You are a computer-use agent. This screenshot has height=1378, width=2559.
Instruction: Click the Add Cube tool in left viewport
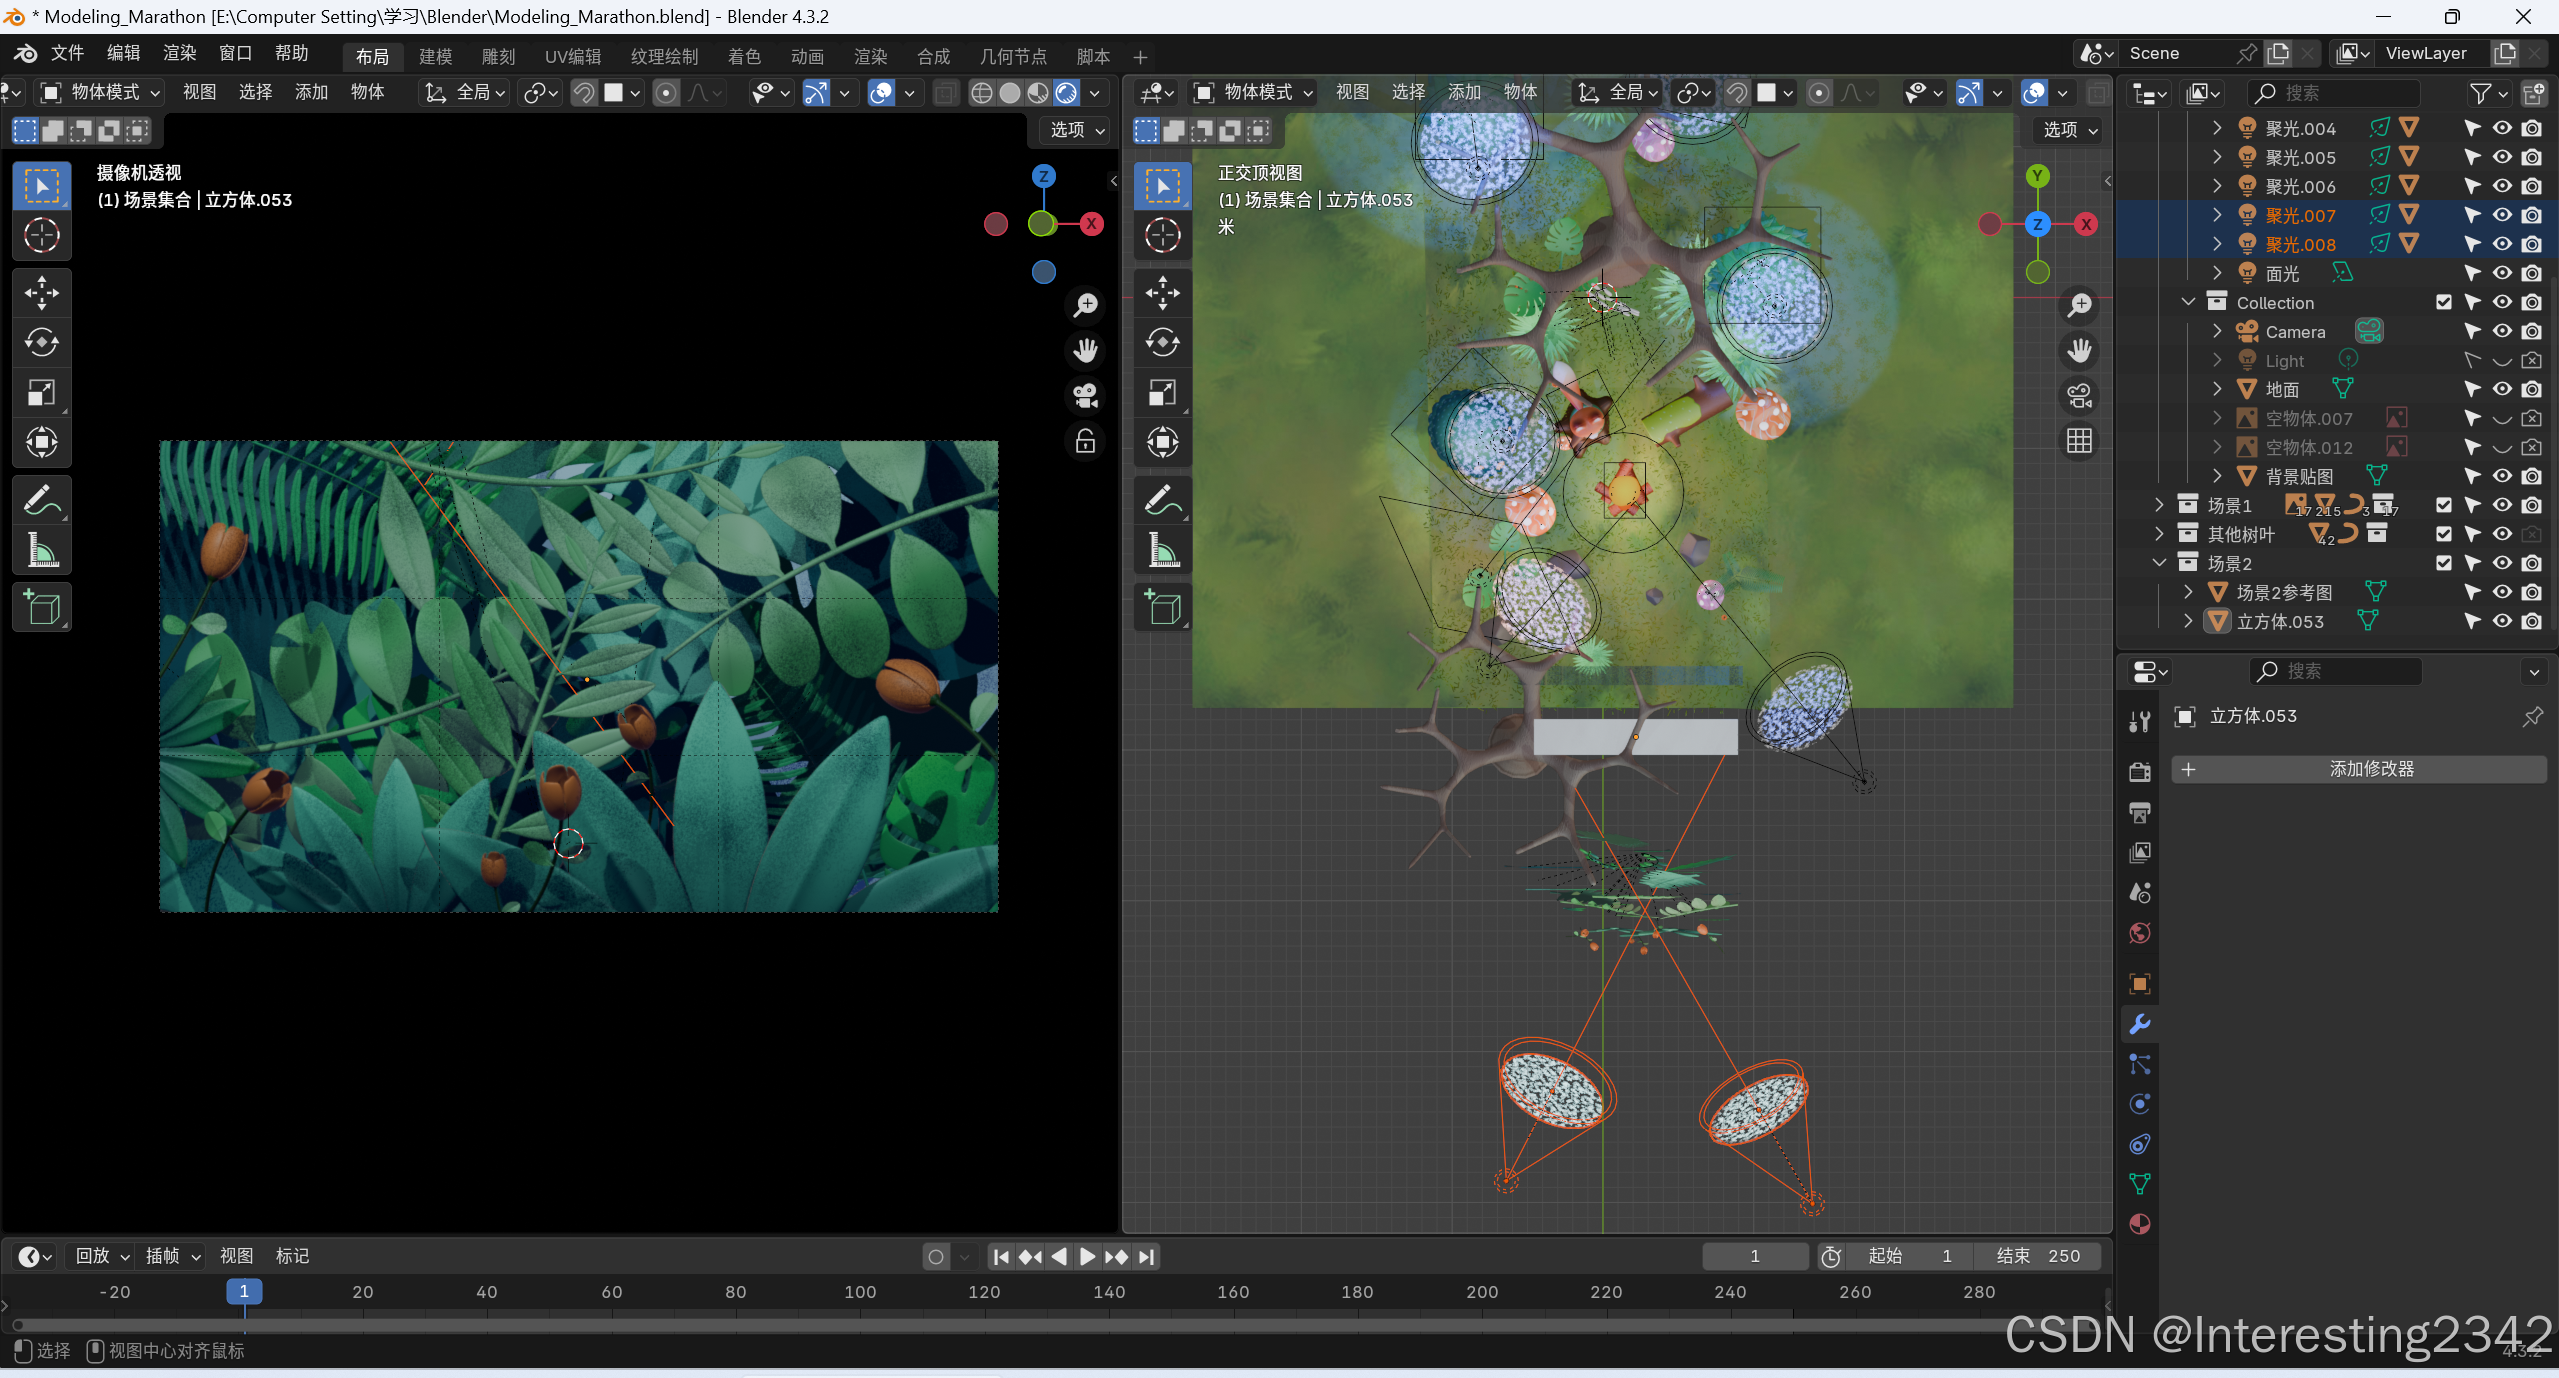pos(41,607)
